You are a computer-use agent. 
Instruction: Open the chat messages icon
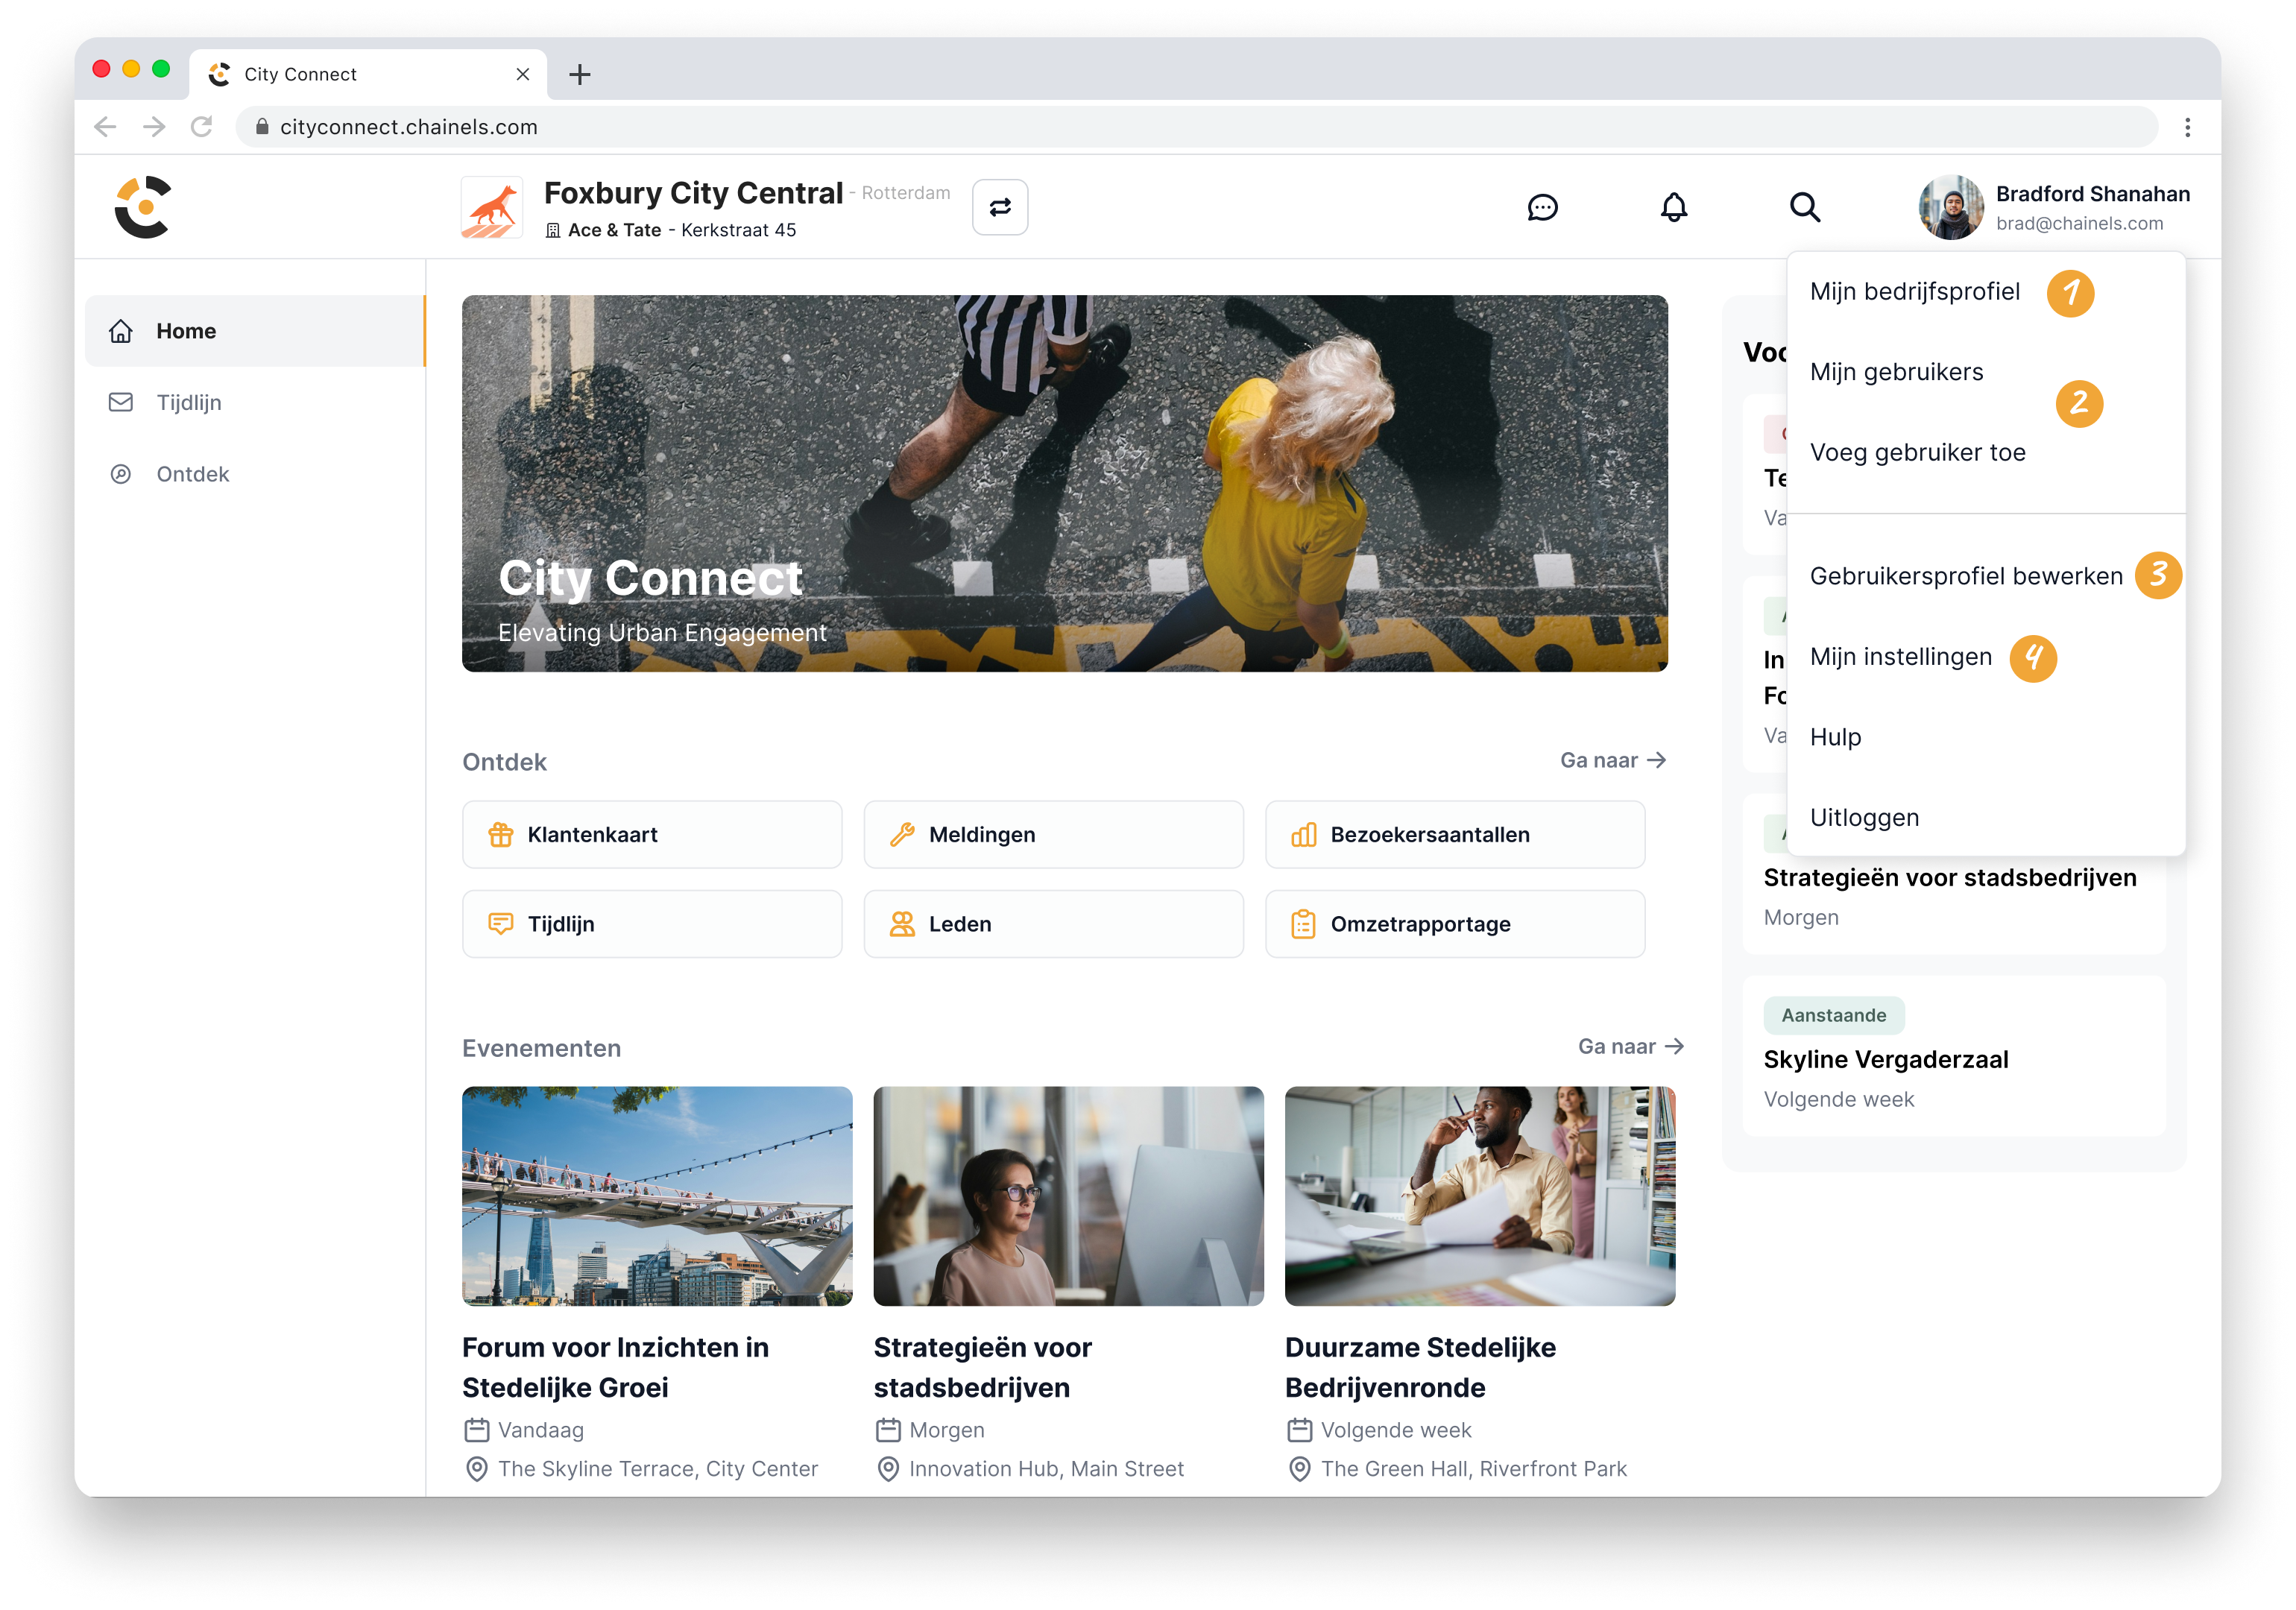click(x=1542, y=207)
